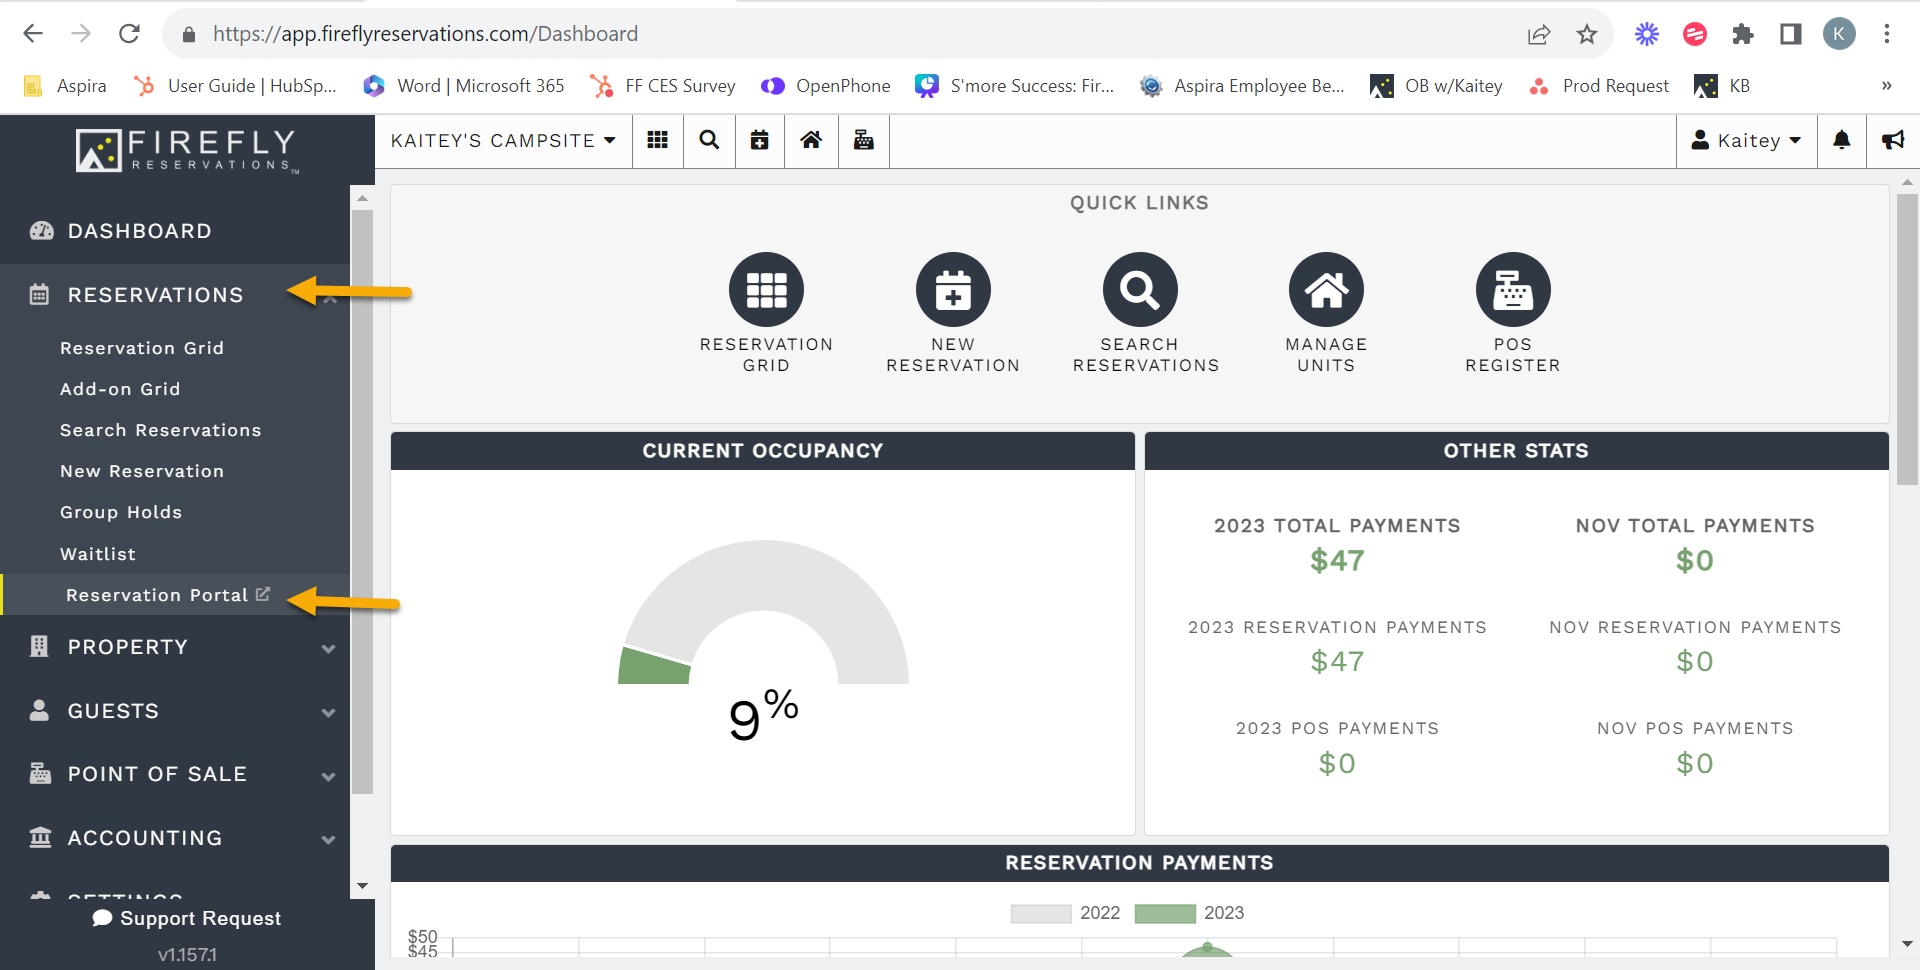Open the announcements megaphone icon
The width and height of the screenshot is (1920, 970).
tap(1893, 140)
